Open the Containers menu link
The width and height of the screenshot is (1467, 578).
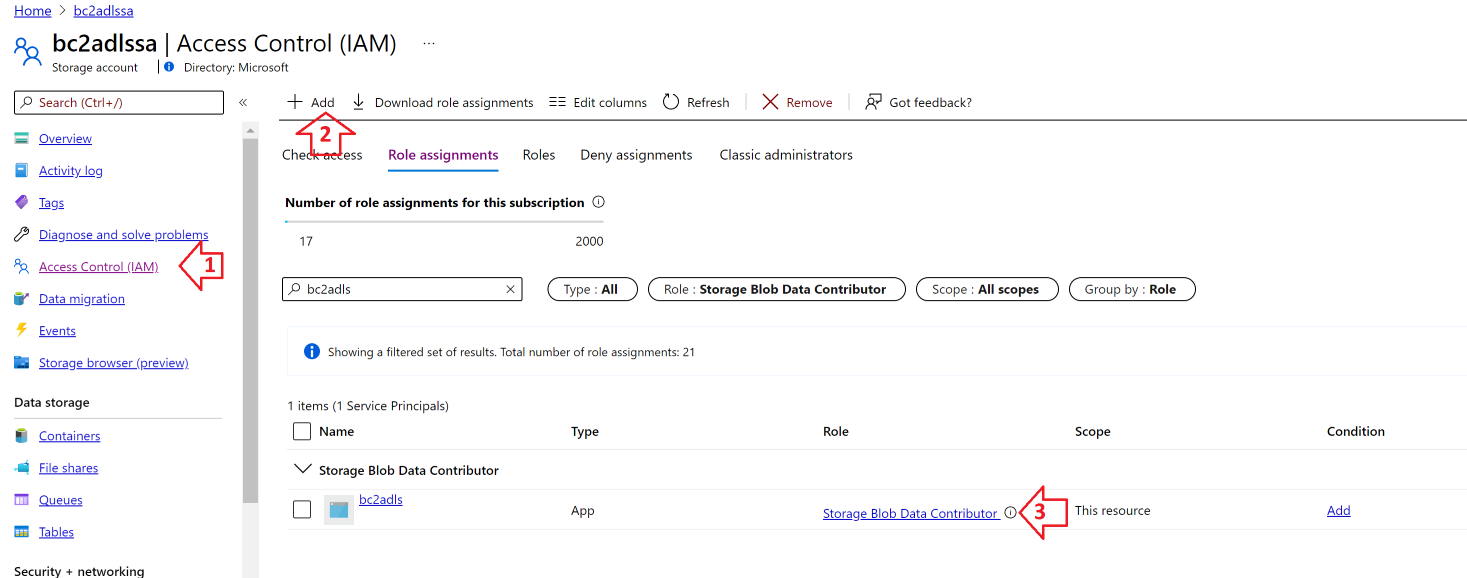pos(69,436)
